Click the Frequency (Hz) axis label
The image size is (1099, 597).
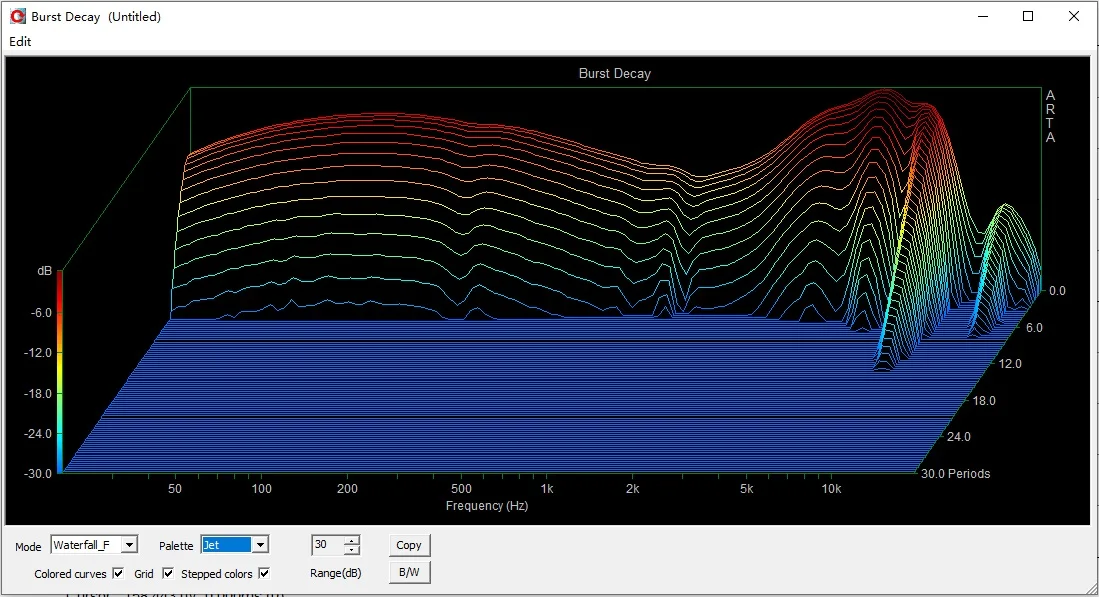click(x=486, y=506)
